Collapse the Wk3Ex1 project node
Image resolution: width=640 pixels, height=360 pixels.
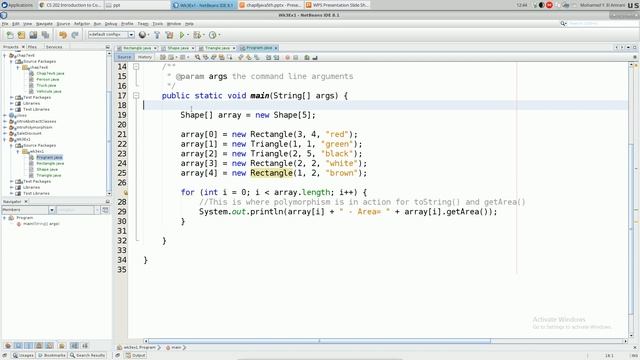[4, 139]
